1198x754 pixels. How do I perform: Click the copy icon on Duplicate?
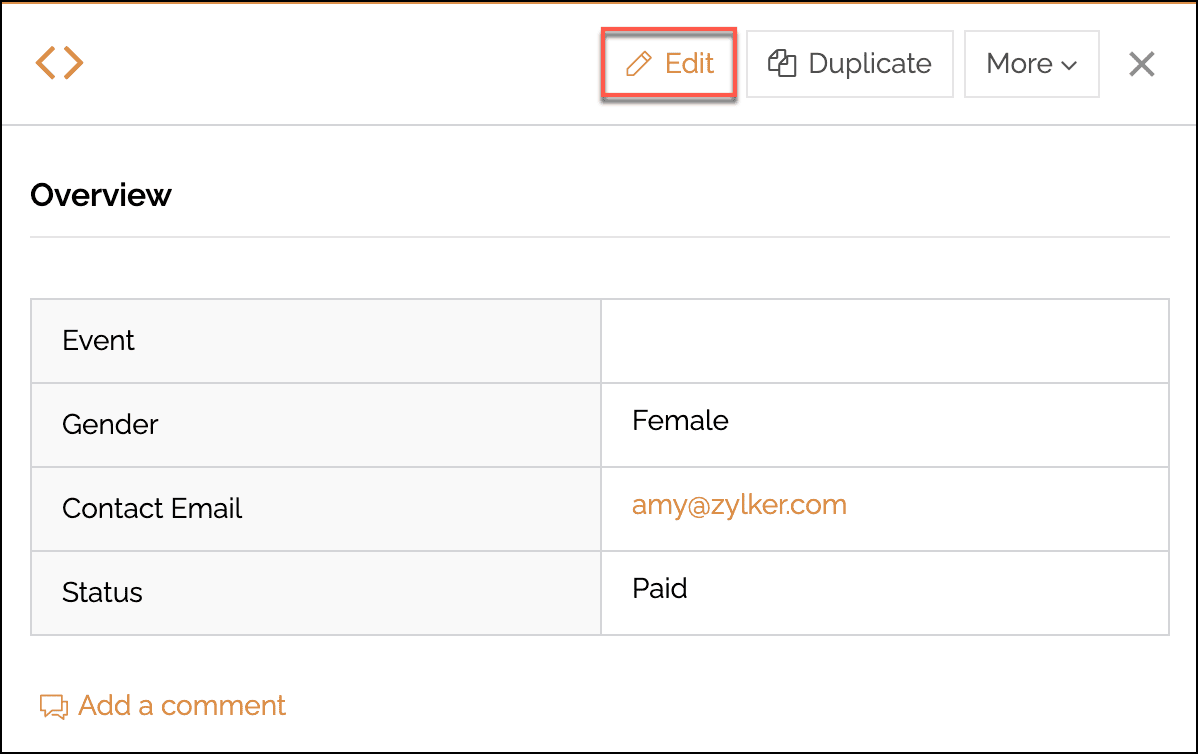click(x=781, y=64)
